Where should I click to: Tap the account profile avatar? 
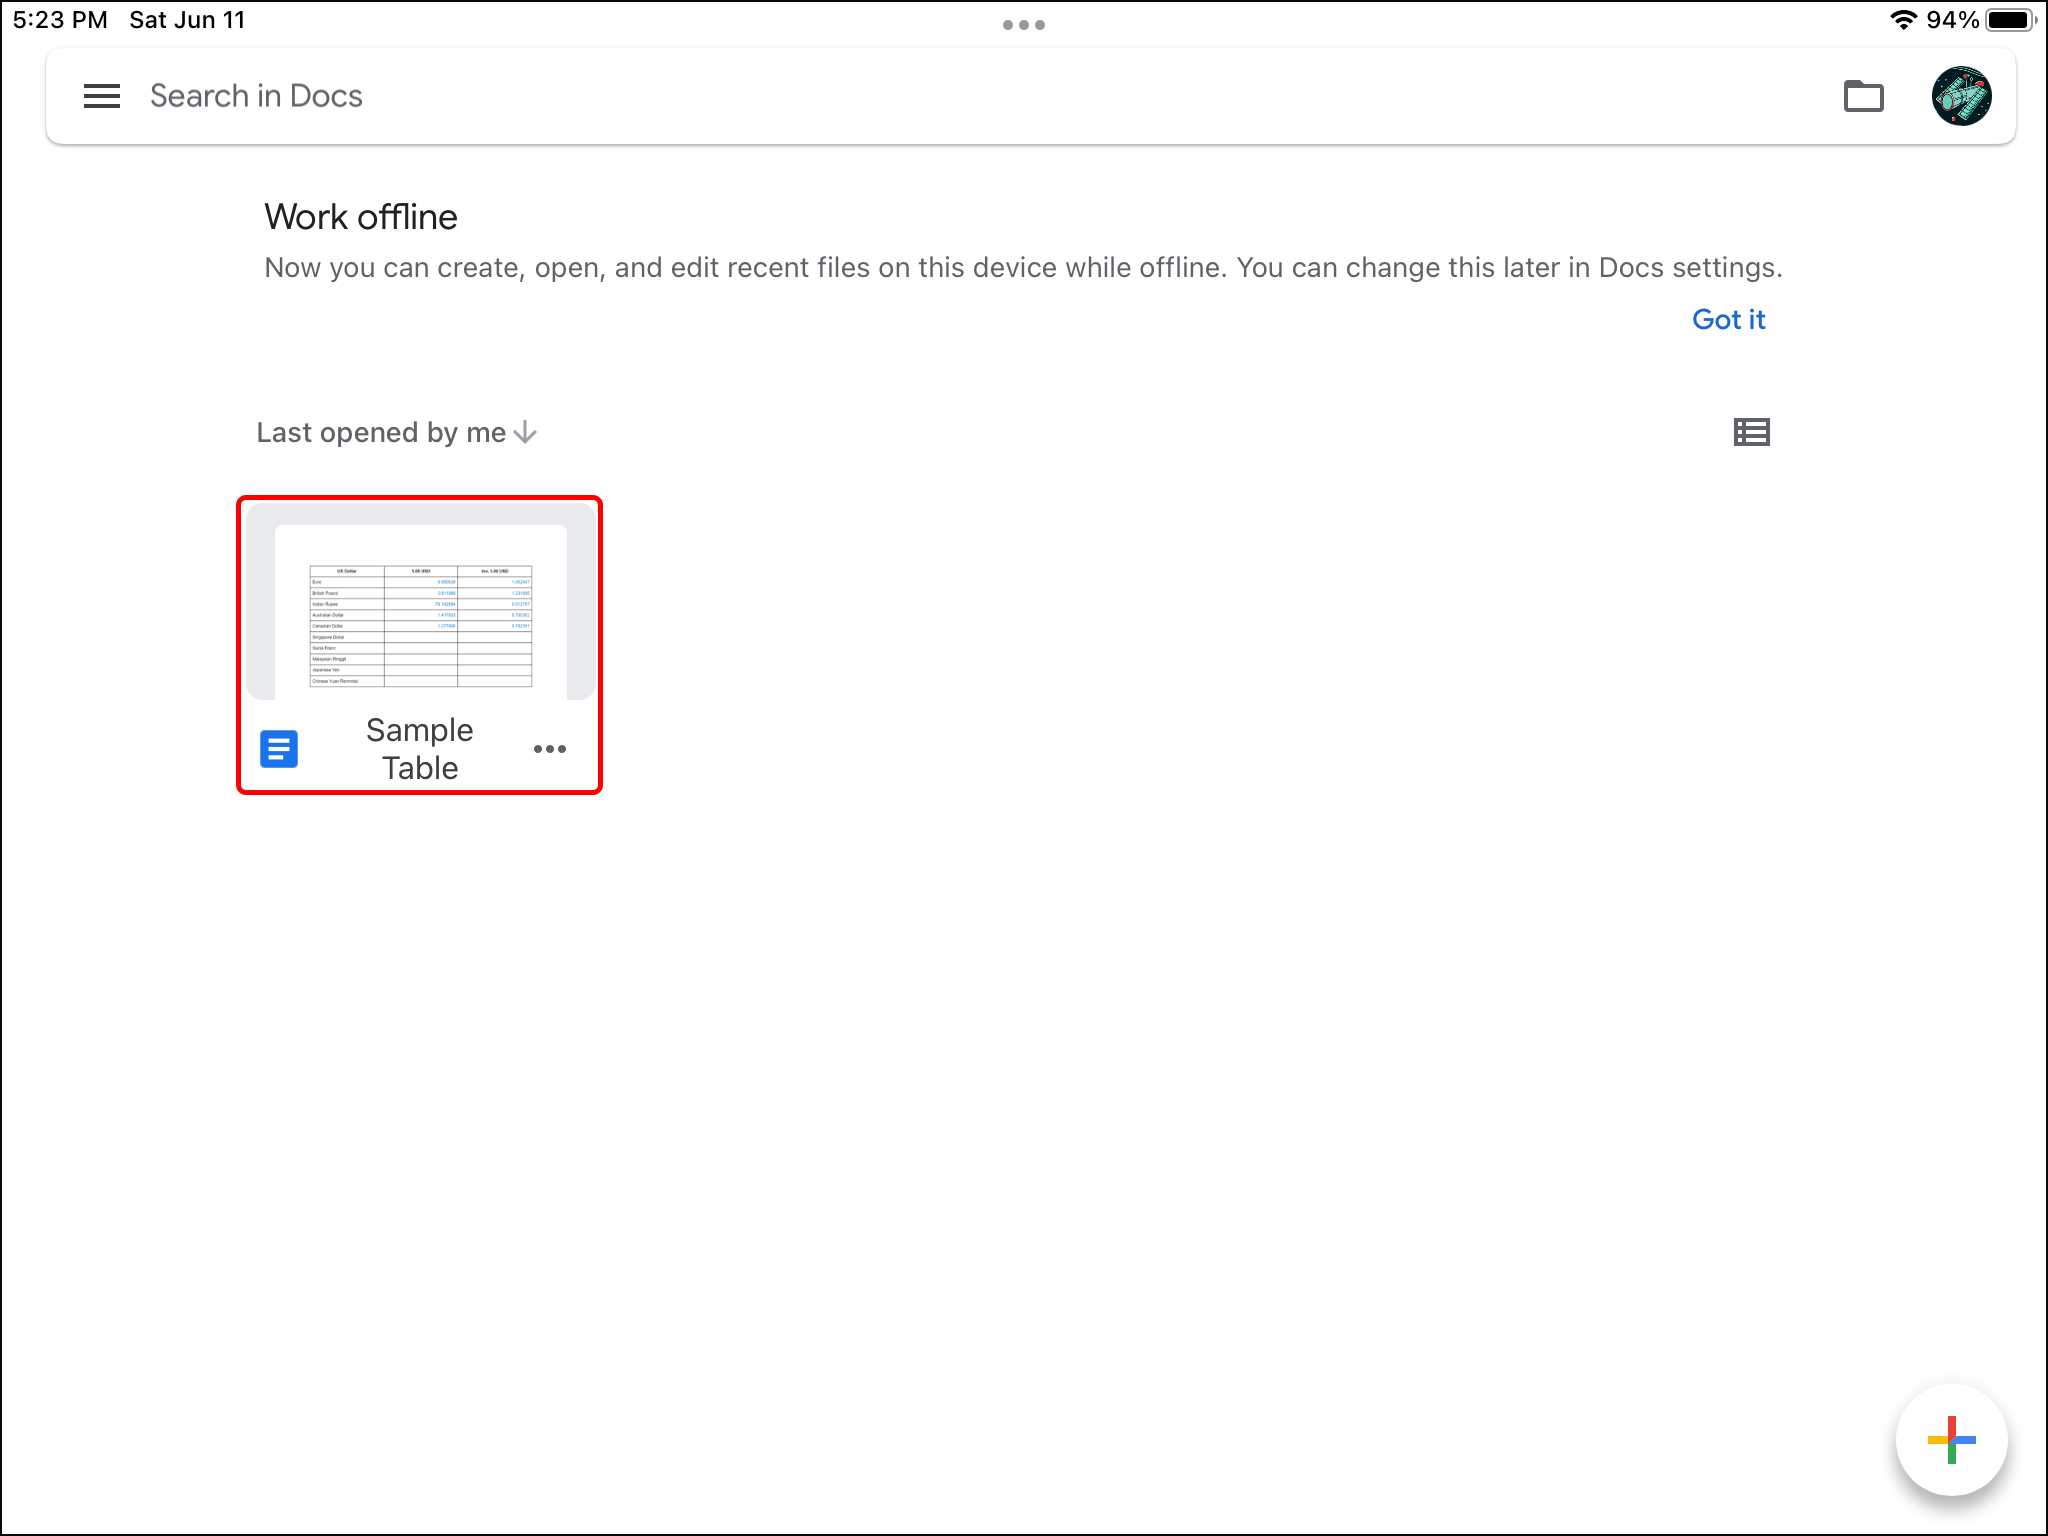[x=1960, y=96]
